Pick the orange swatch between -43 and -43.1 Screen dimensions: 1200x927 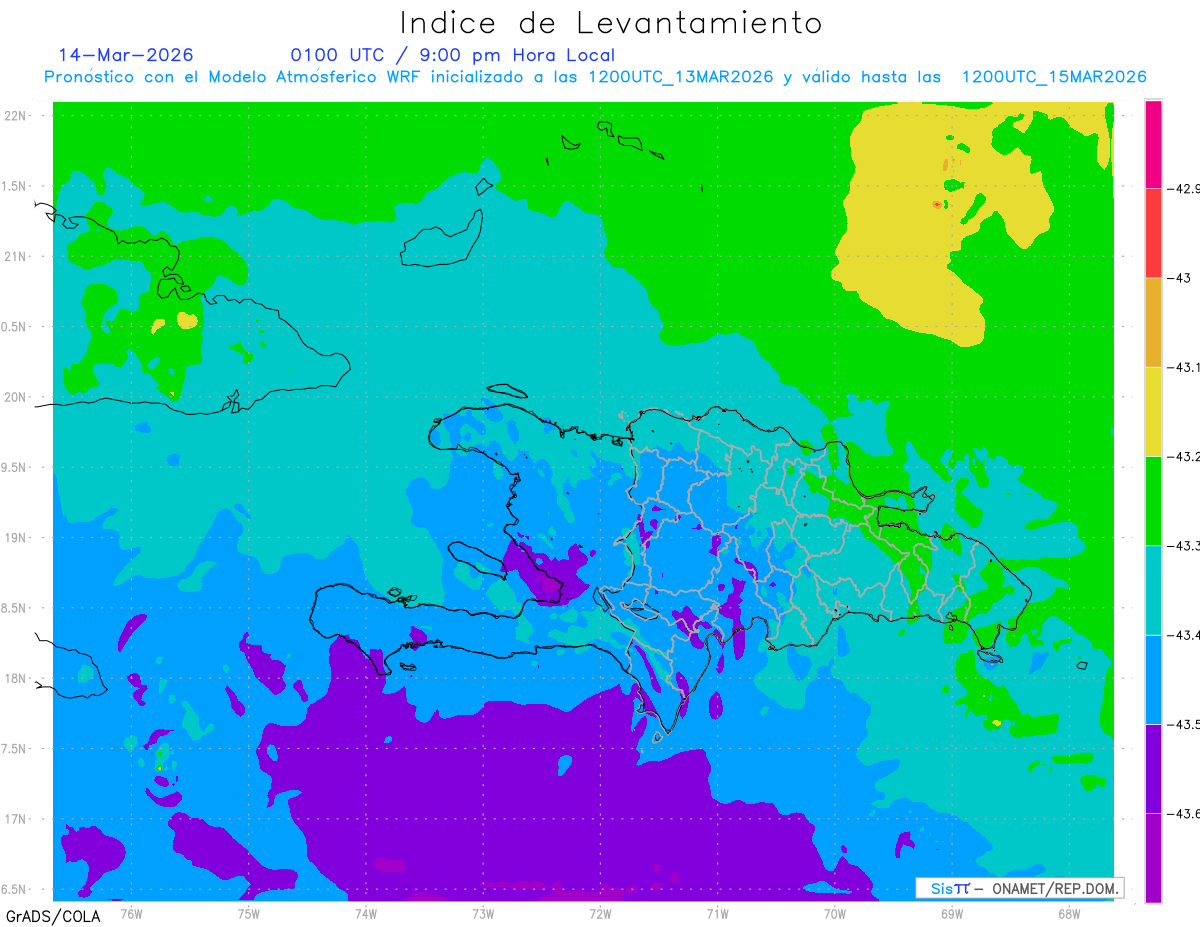coord(1153,322)
